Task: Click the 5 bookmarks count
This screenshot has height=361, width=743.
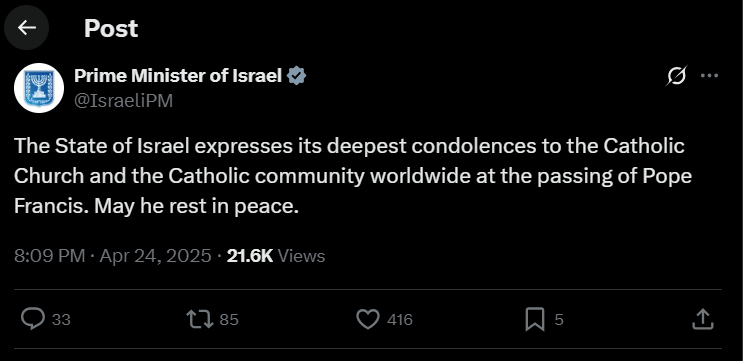Action: coord(559,320)
